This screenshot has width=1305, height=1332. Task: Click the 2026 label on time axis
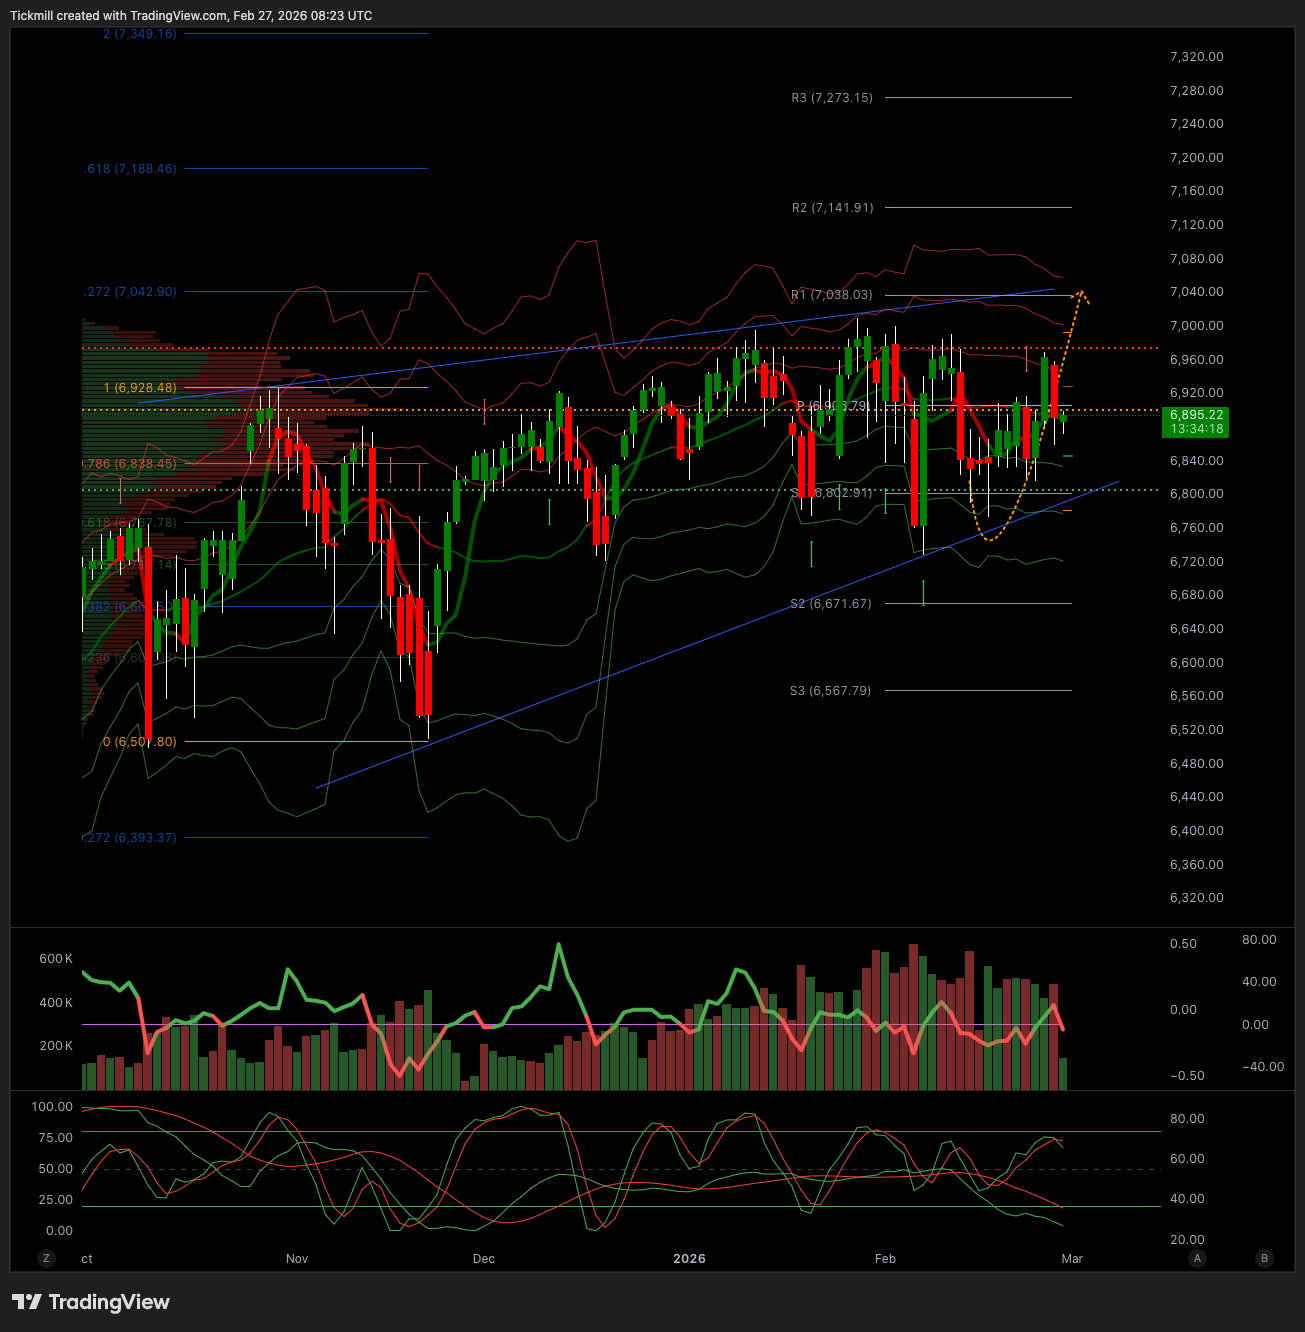(x=689, y=1259)
